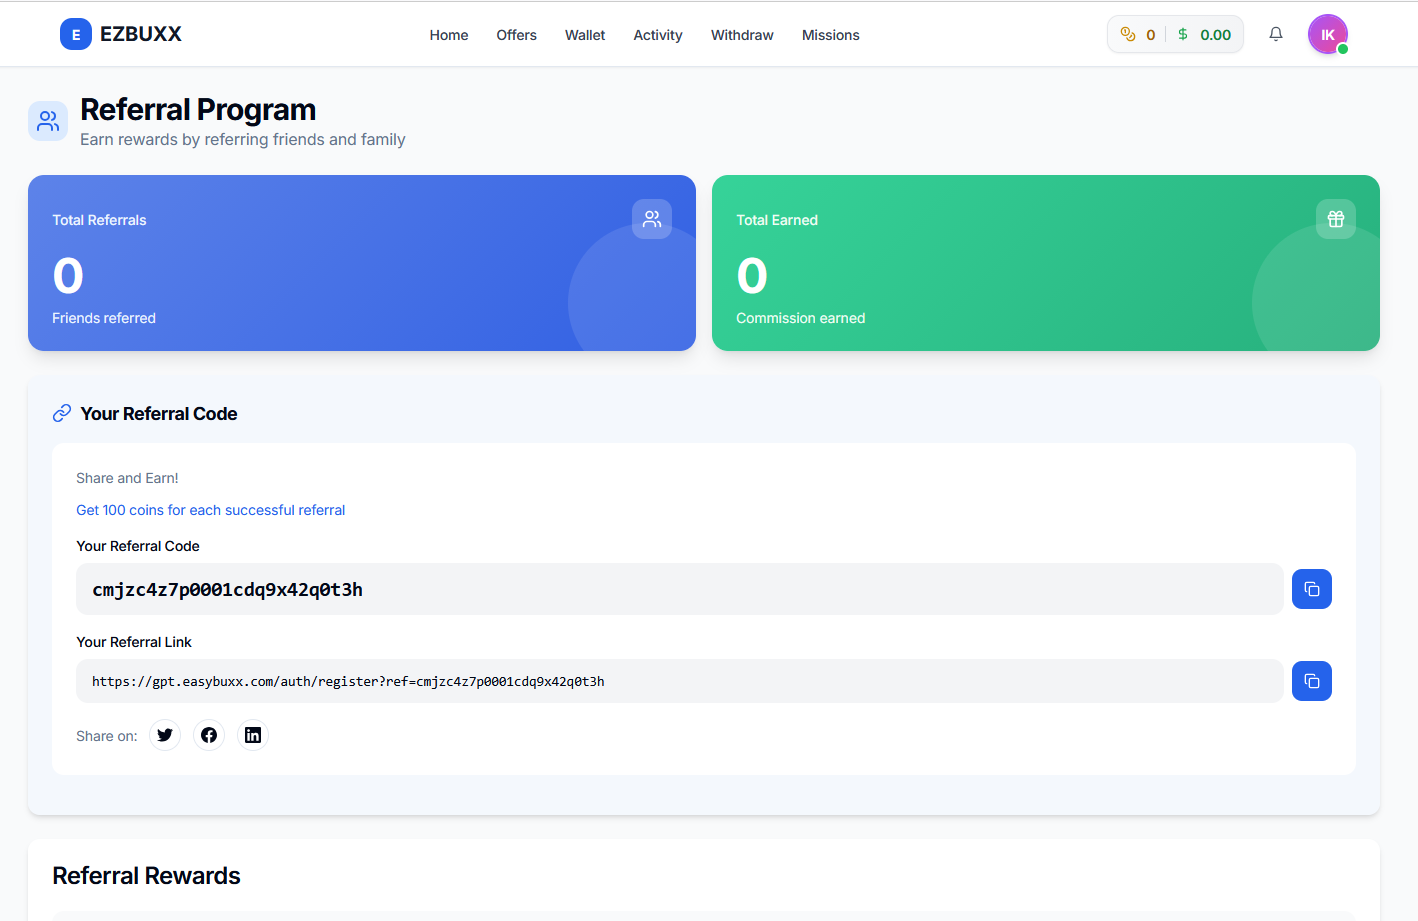Screen dimensions: 1418x921
Task: Click the people icon in Total Referrals card
Action: click(x=652, y=219)
